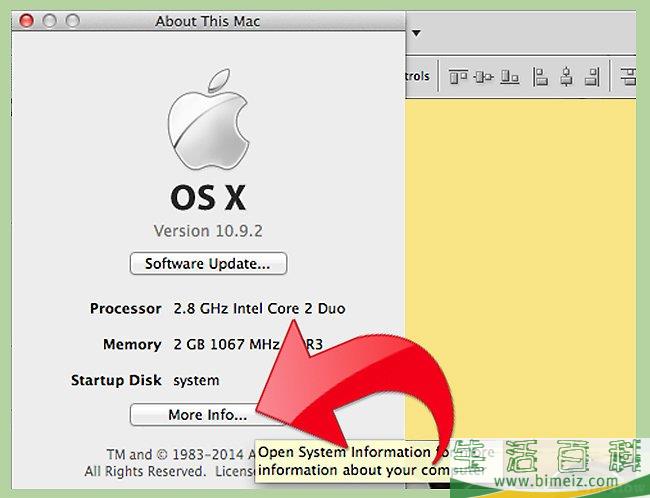Select the align bottom edges icon

point(509,77)
